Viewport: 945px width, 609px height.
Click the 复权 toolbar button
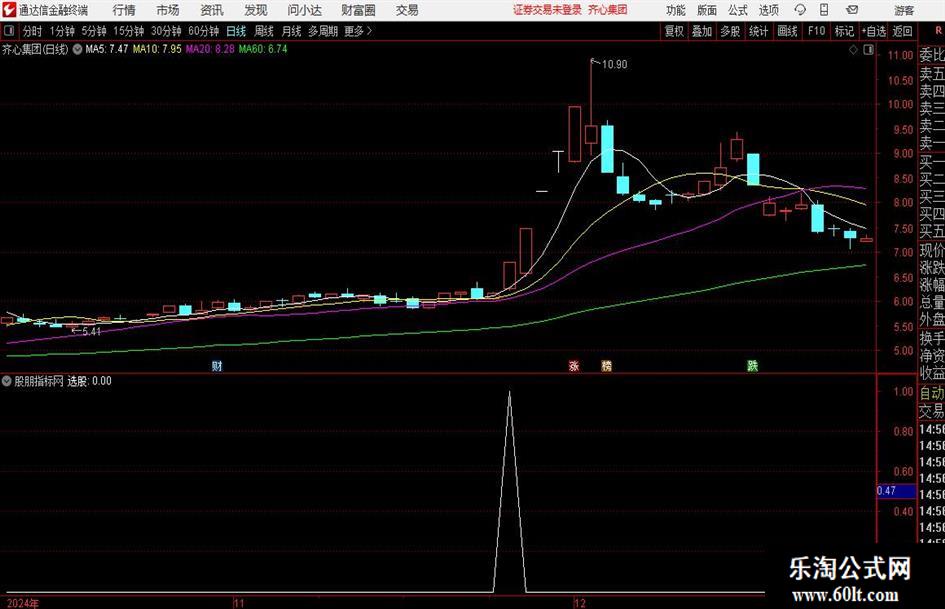coord(674,31)
